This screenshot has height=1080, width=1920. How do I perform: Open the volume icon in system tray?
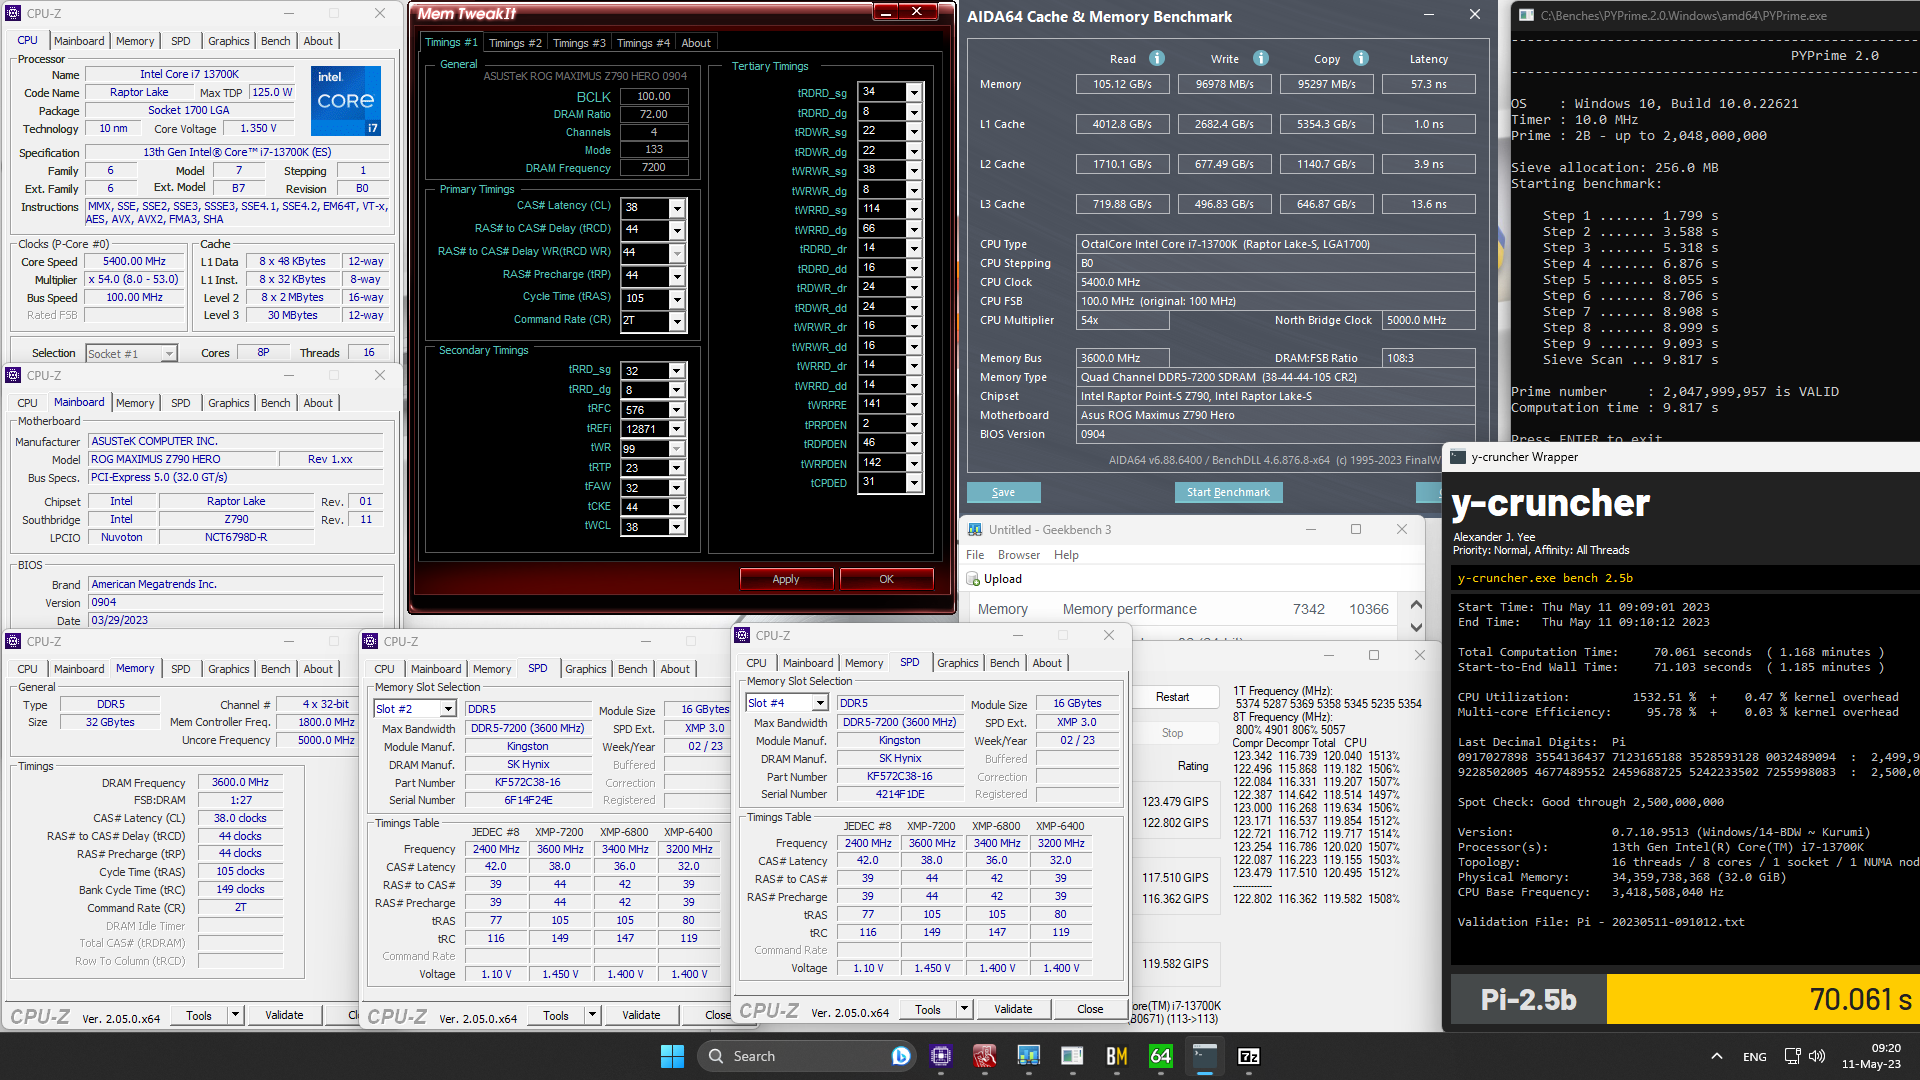point(1817,1056)
